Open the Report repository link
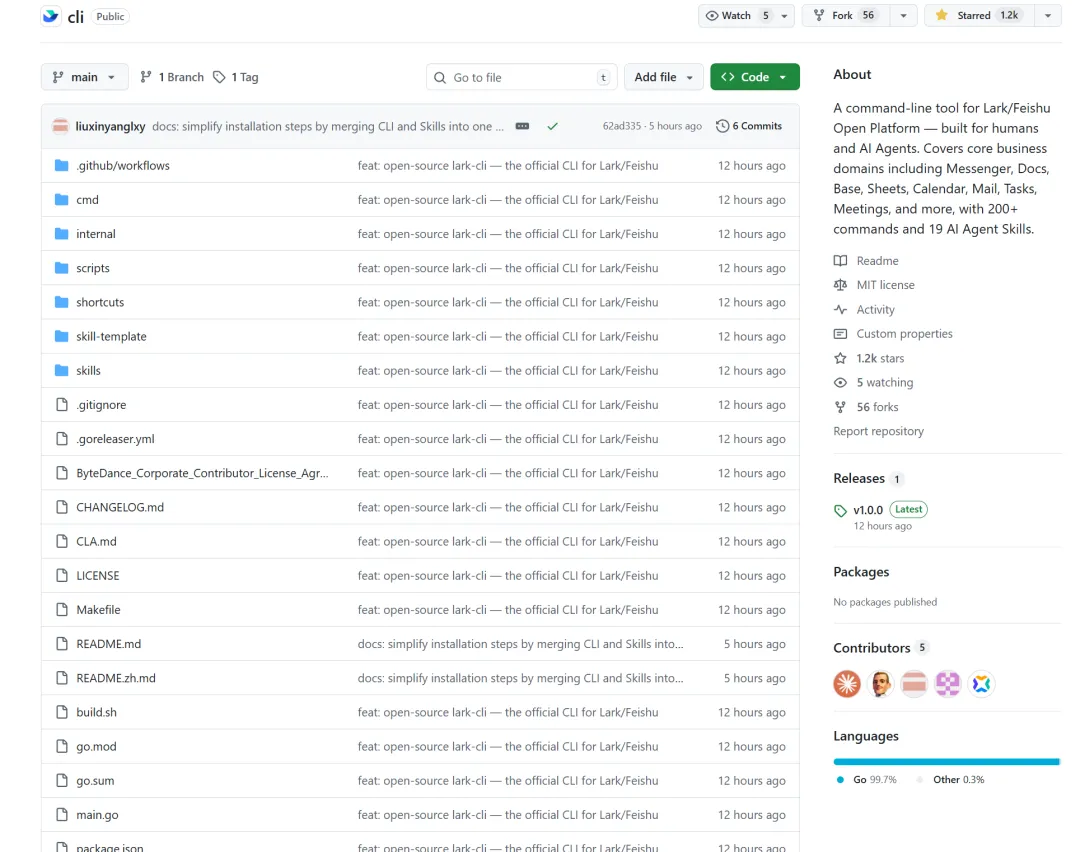This screenshot has width=1080, height=852. [878, 431]
